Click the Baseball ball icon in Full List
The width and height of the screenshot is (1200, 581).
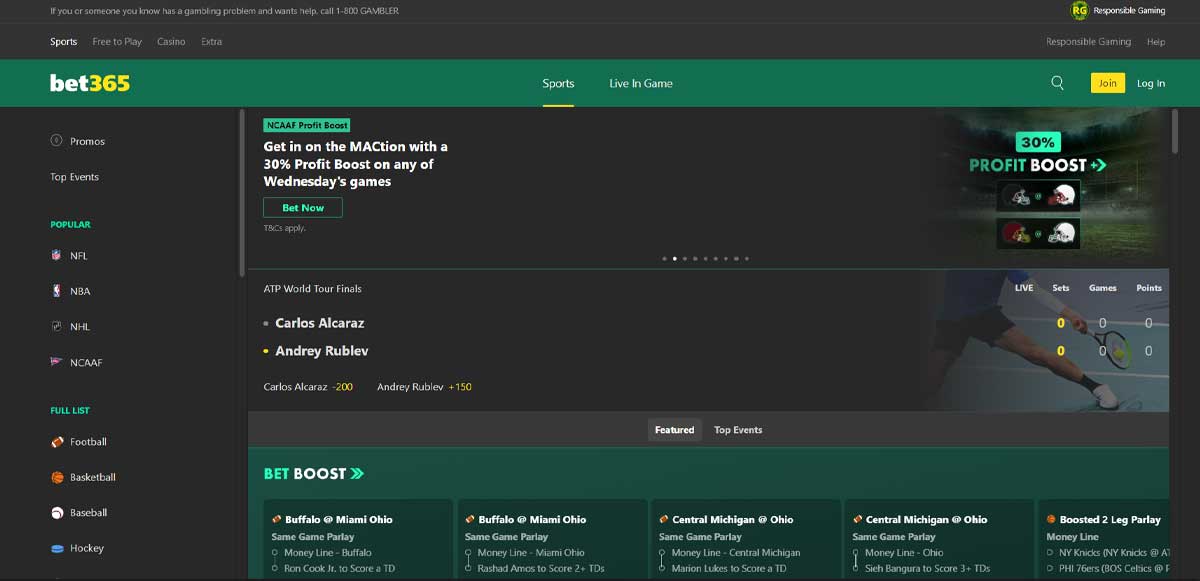57,512
